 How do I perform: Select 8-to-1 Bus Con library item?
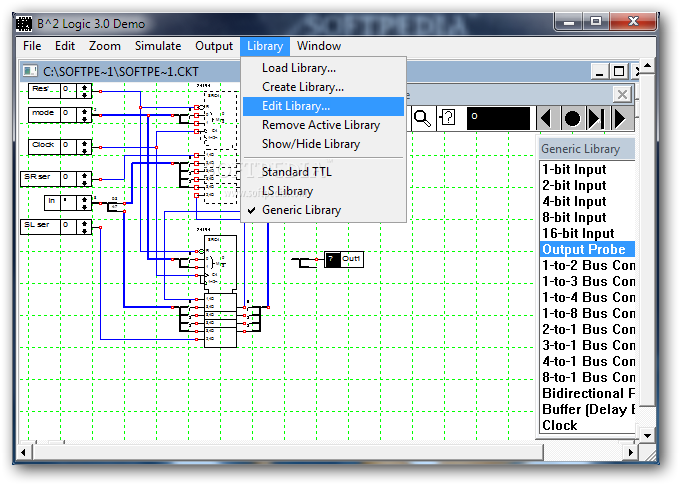tap(587, 377)
